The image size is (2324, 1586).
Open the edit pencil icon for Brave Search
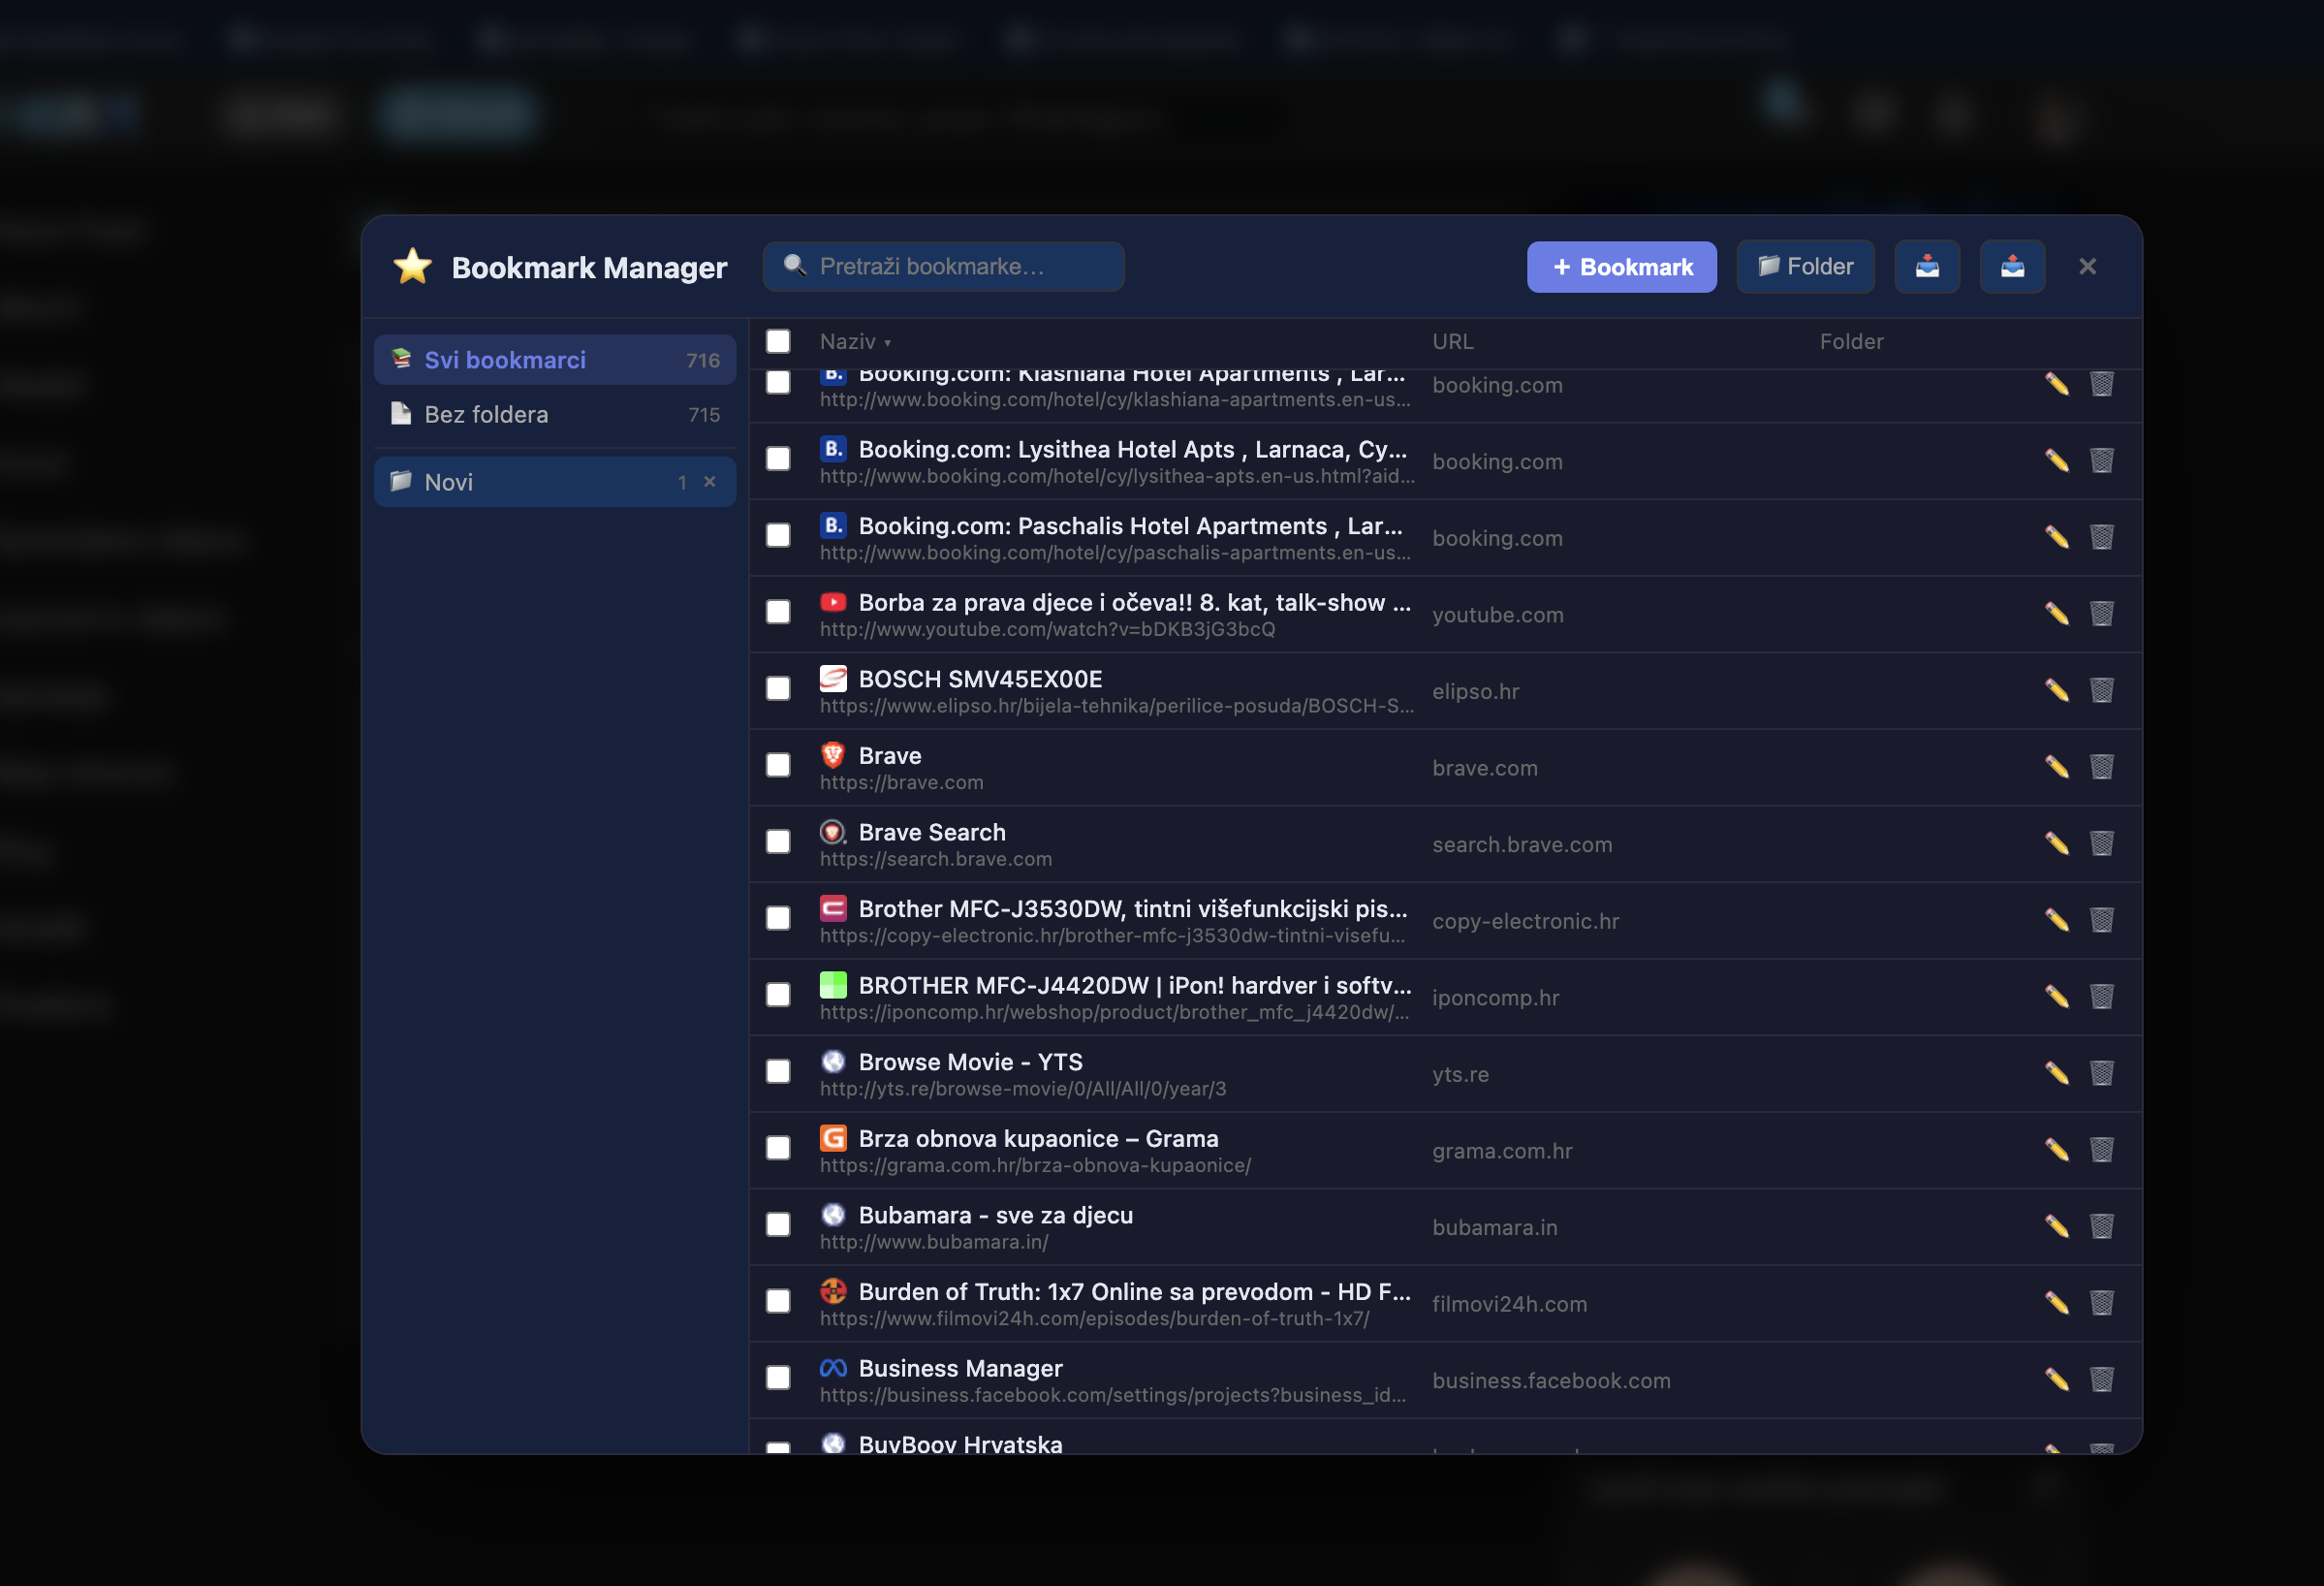pos(2057,843)
